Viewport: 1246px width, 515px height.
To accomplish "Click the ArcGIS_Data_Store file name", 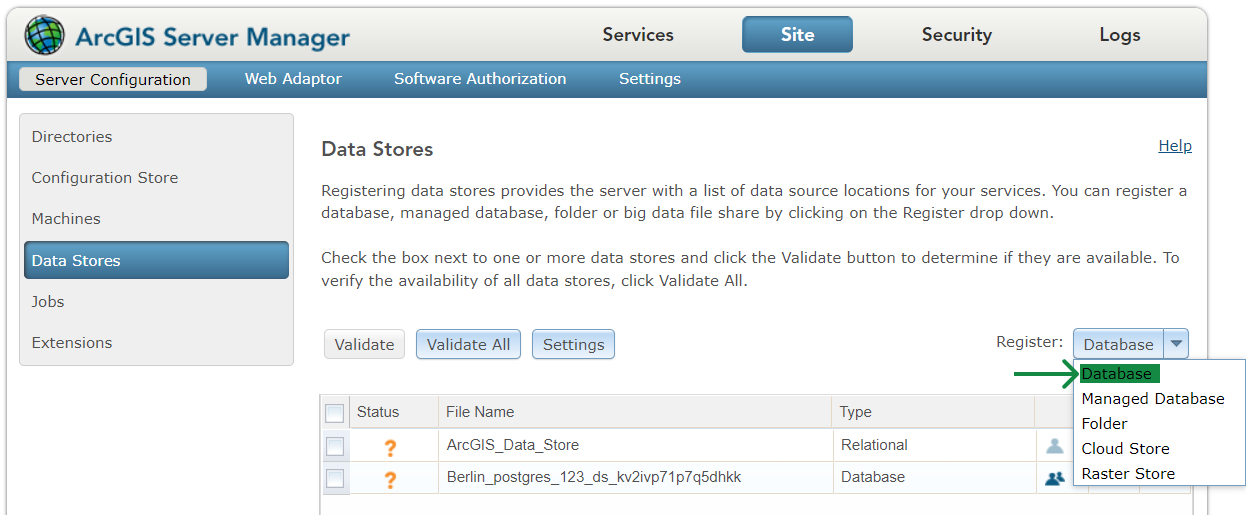I will pos(513,445).
